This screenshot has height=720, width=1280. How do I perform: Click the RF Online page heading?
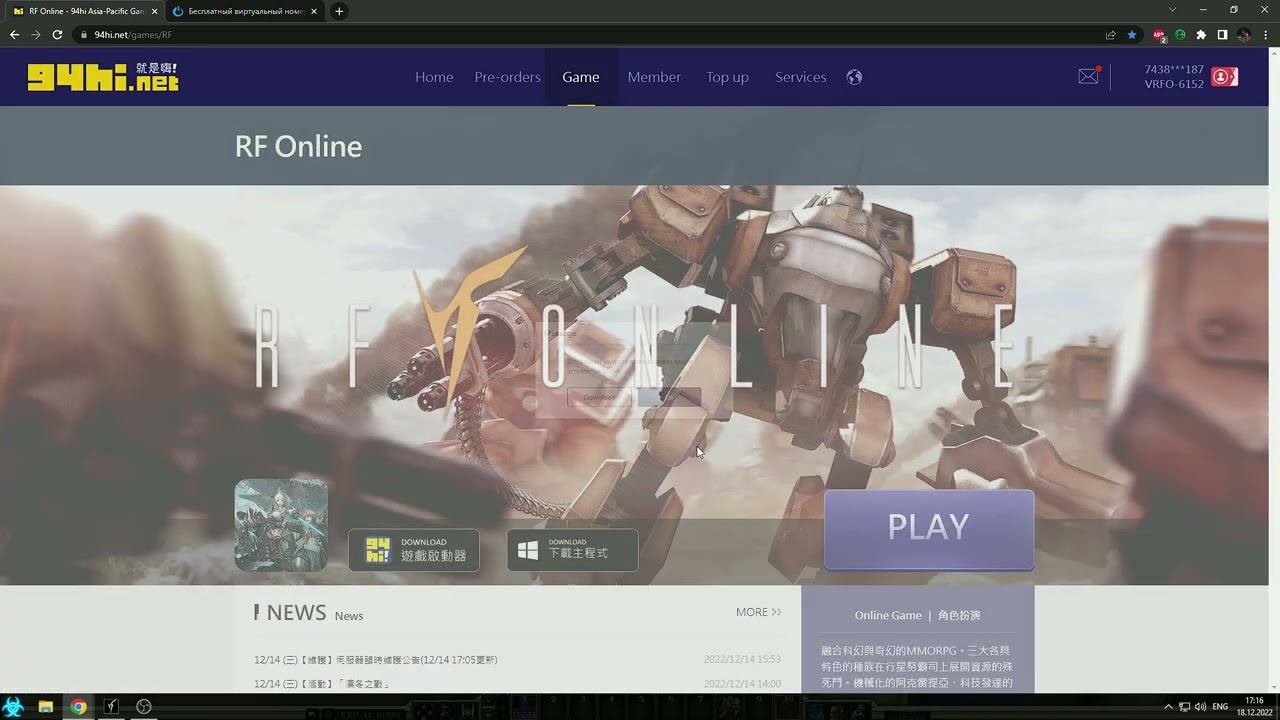point(298,146)
